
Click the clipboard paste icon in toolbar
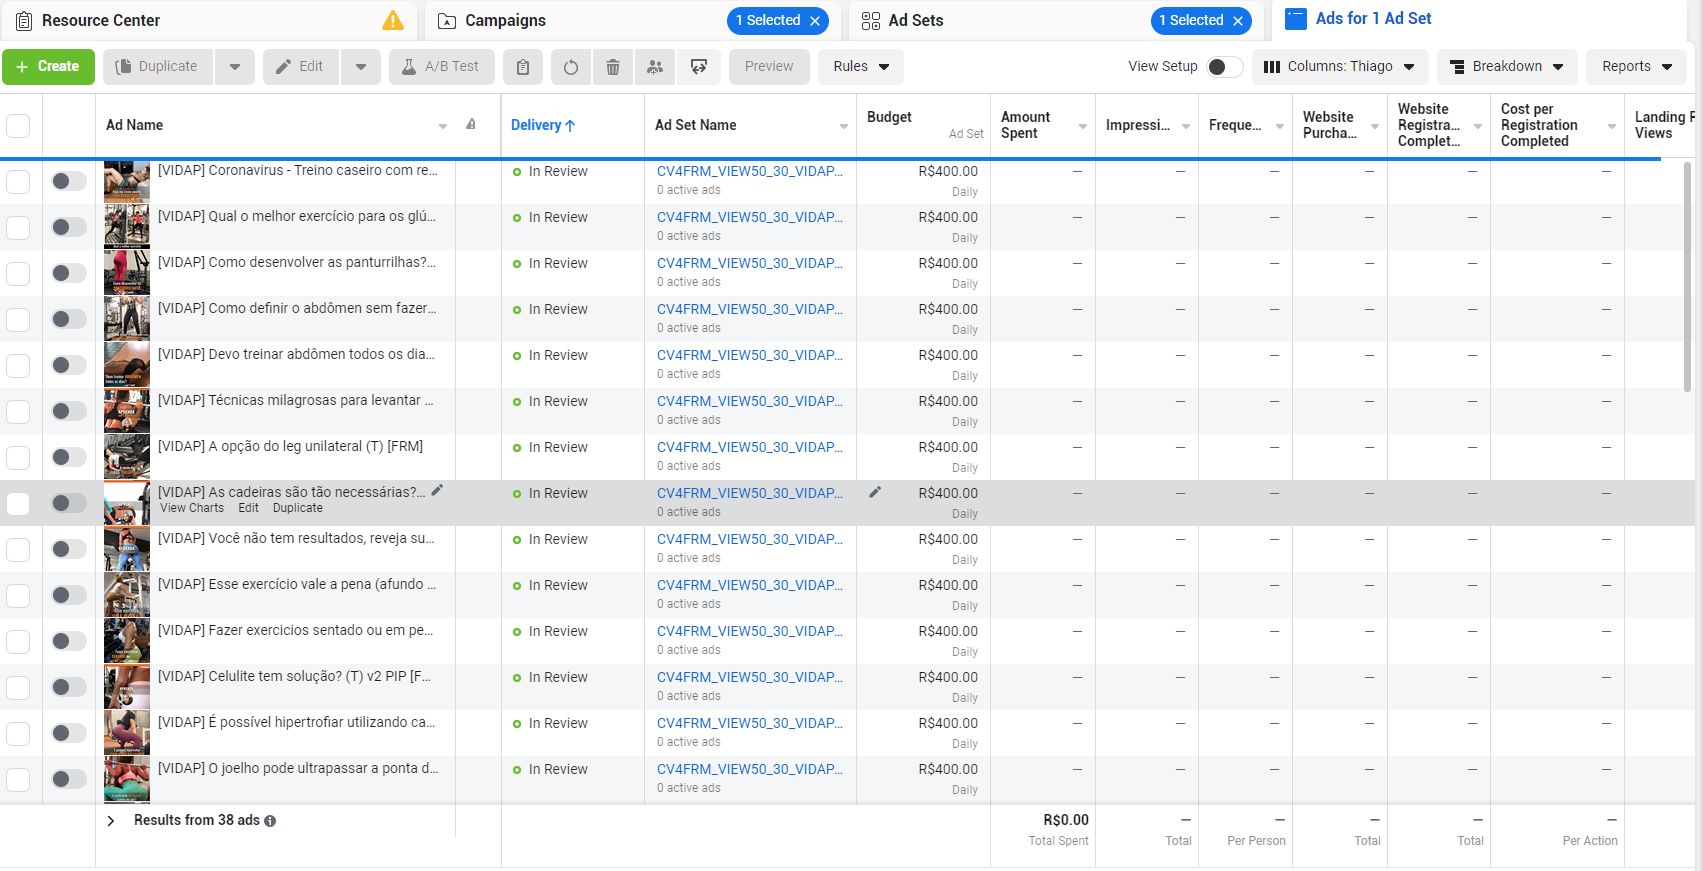click(523, 67)
